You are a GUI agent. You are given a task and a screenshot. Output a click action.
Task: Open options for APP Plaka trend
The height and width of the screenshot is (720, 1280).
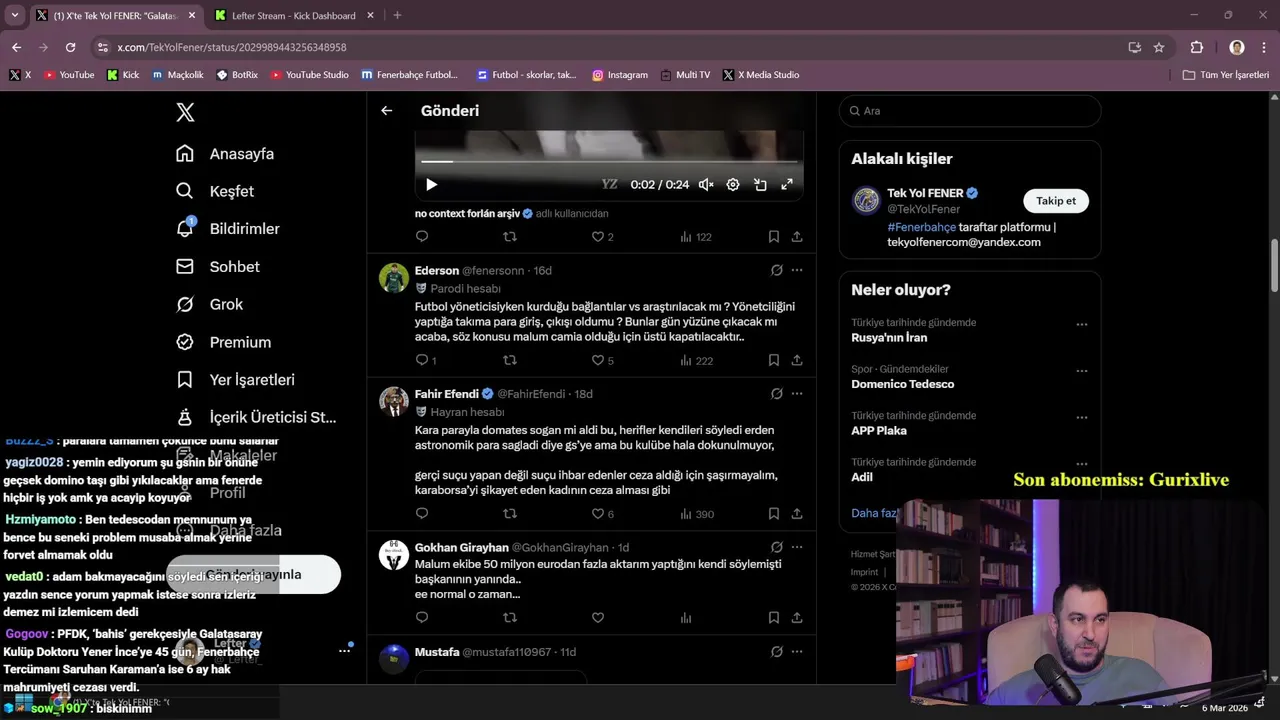pyautogui.click(x=1081, y=418)
